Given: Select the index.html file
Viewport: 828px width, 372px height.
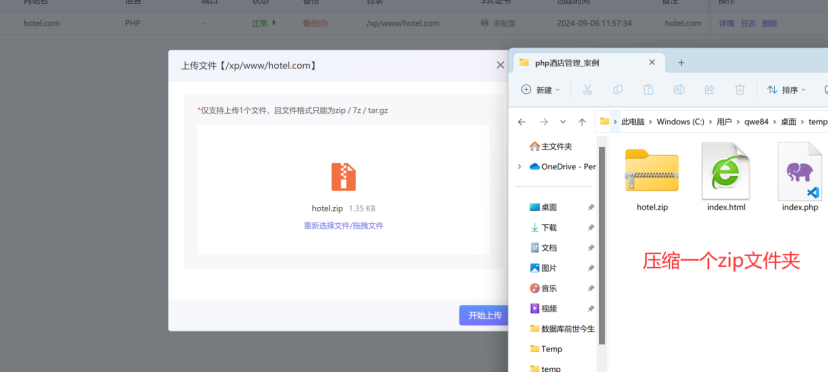Looking at the screenshot, I should tap(726, 178).
